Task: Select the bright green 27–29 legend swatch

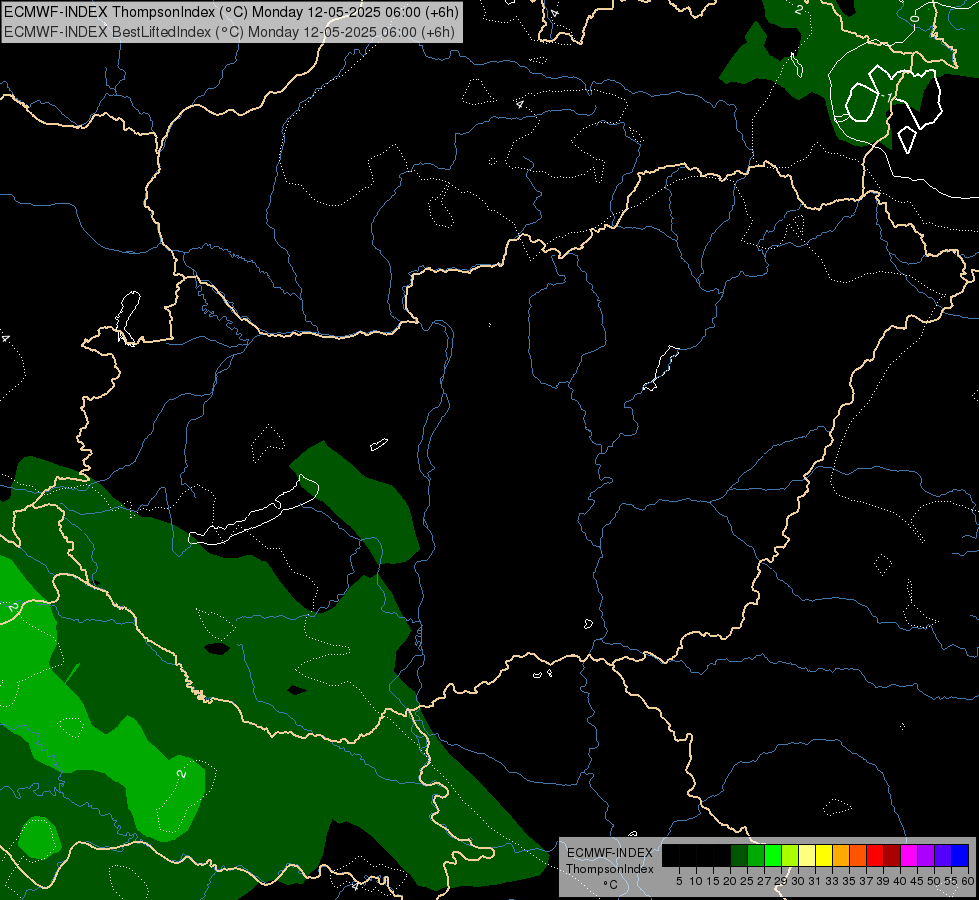Action: (773, 855)
